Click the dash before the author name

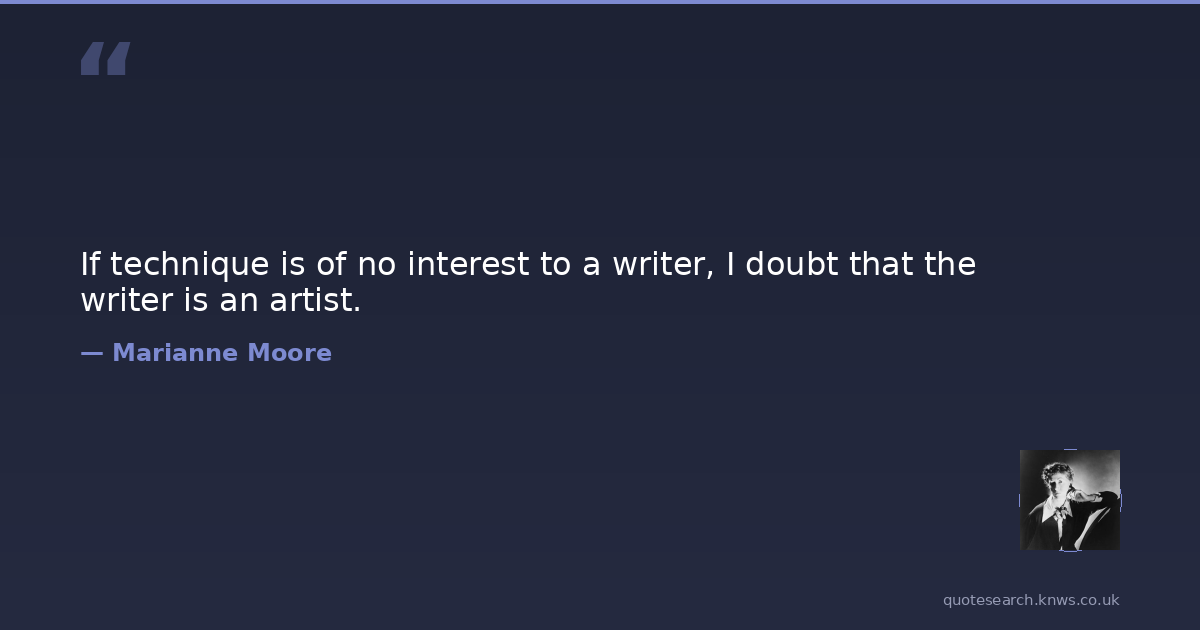click(91, 353)
